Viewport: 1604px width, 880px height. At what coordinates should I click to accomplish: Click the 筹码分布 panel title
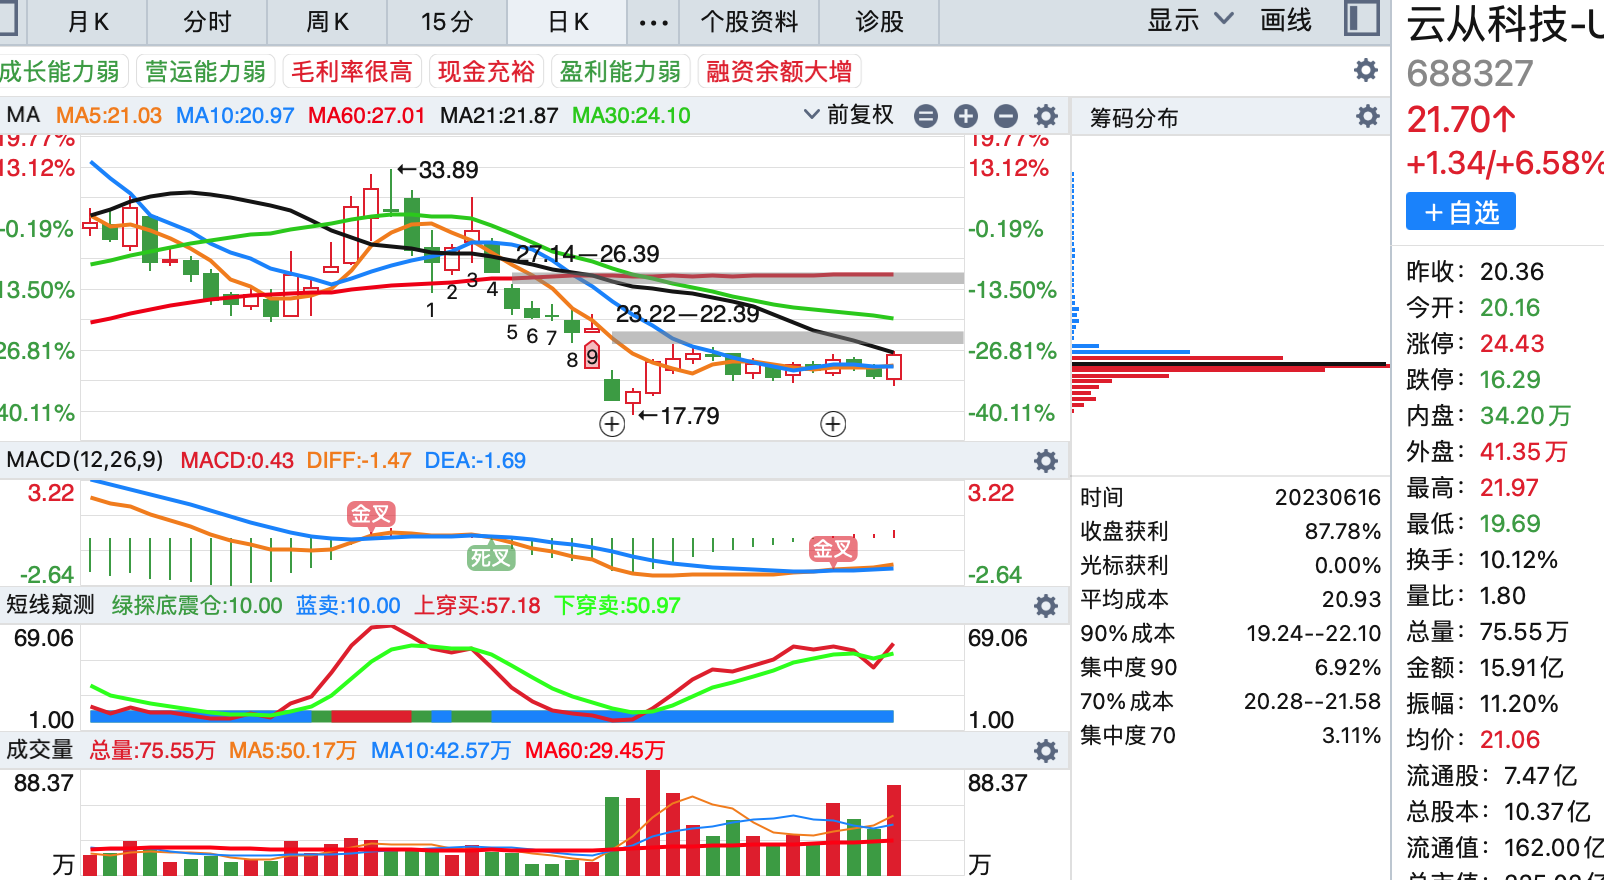pyautogui.click(x=1134, y=118)
